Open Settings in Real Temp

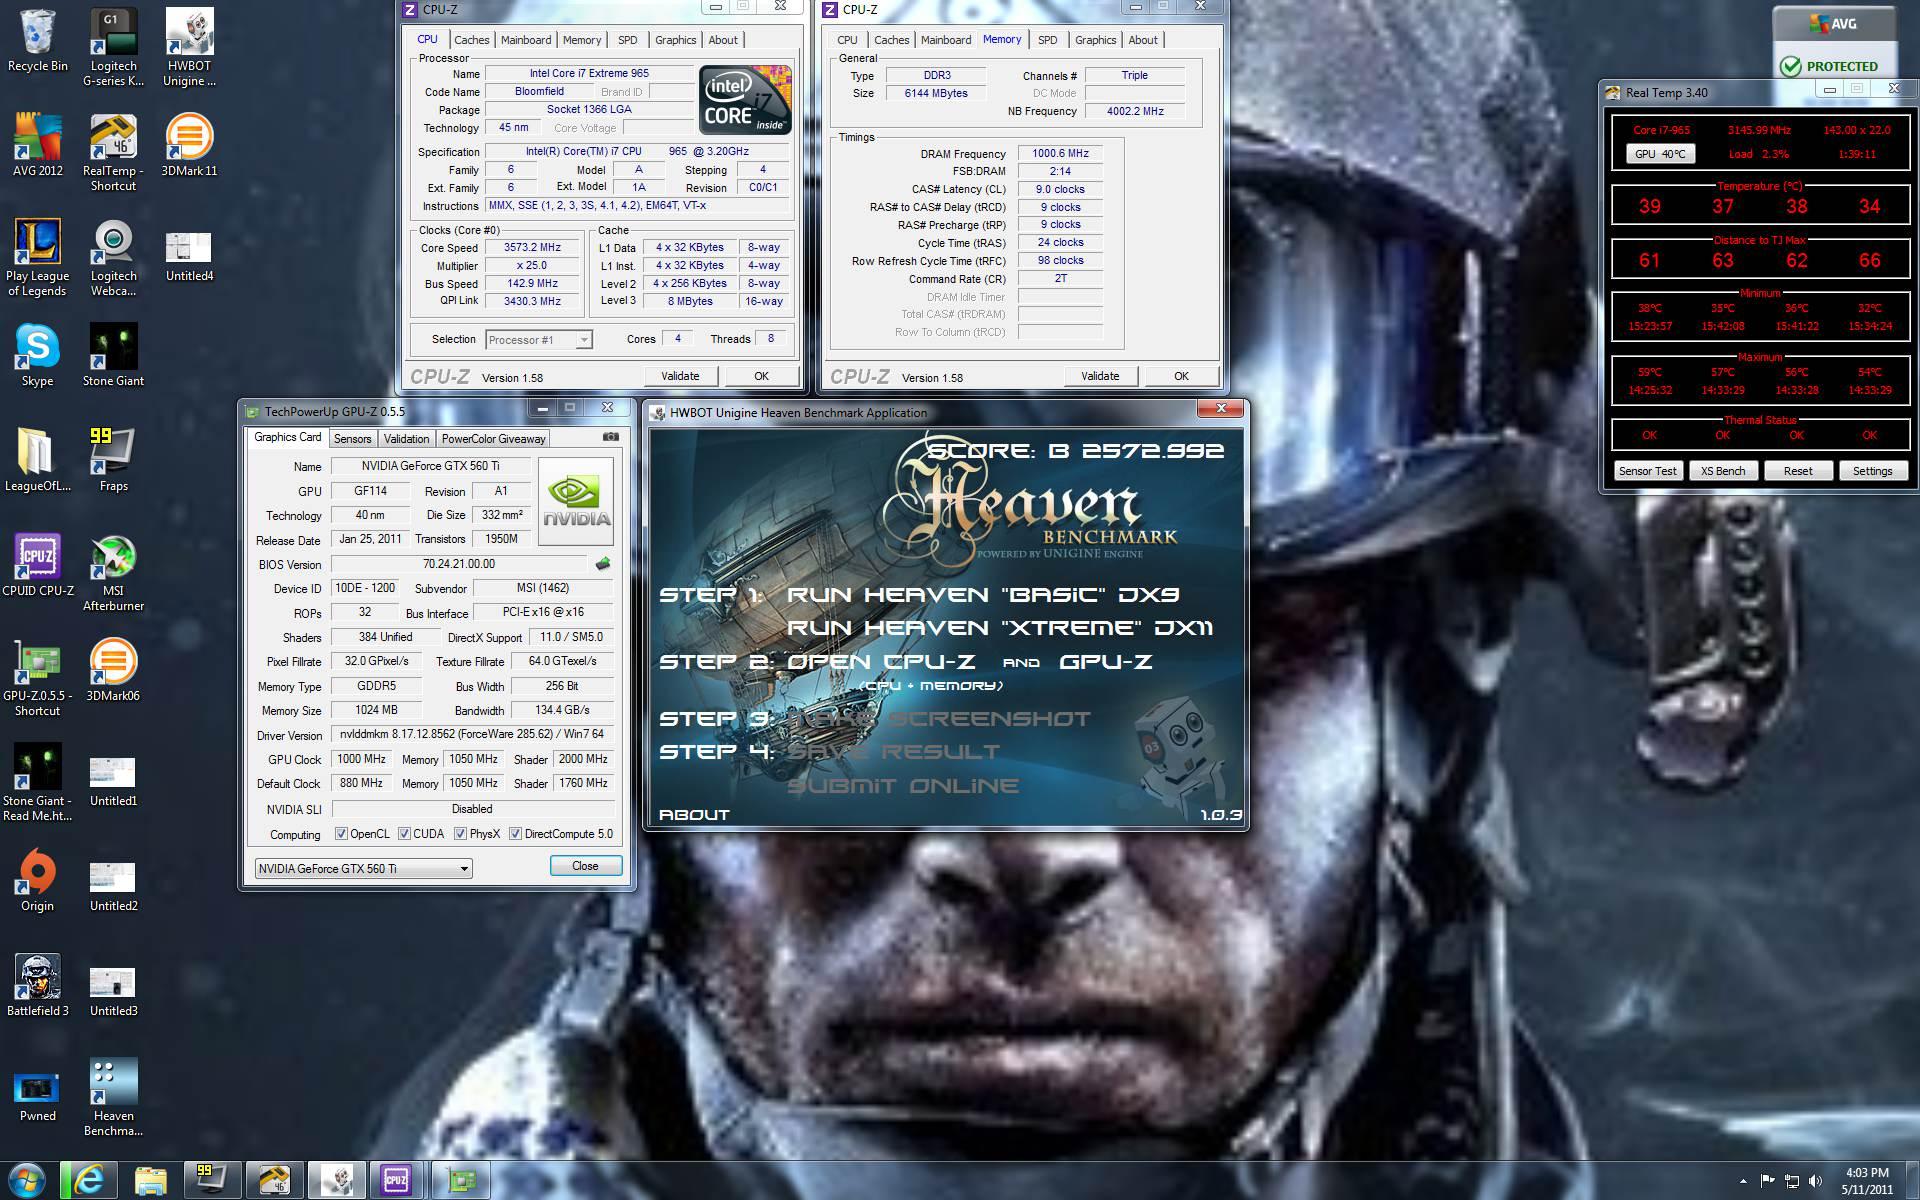tap(1872, 471)
